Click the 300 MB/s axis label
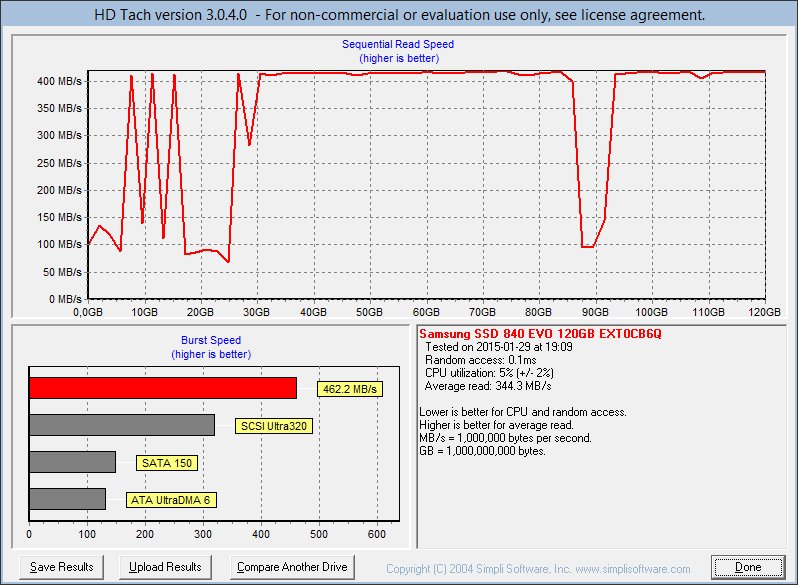 (x=59, y=135)
